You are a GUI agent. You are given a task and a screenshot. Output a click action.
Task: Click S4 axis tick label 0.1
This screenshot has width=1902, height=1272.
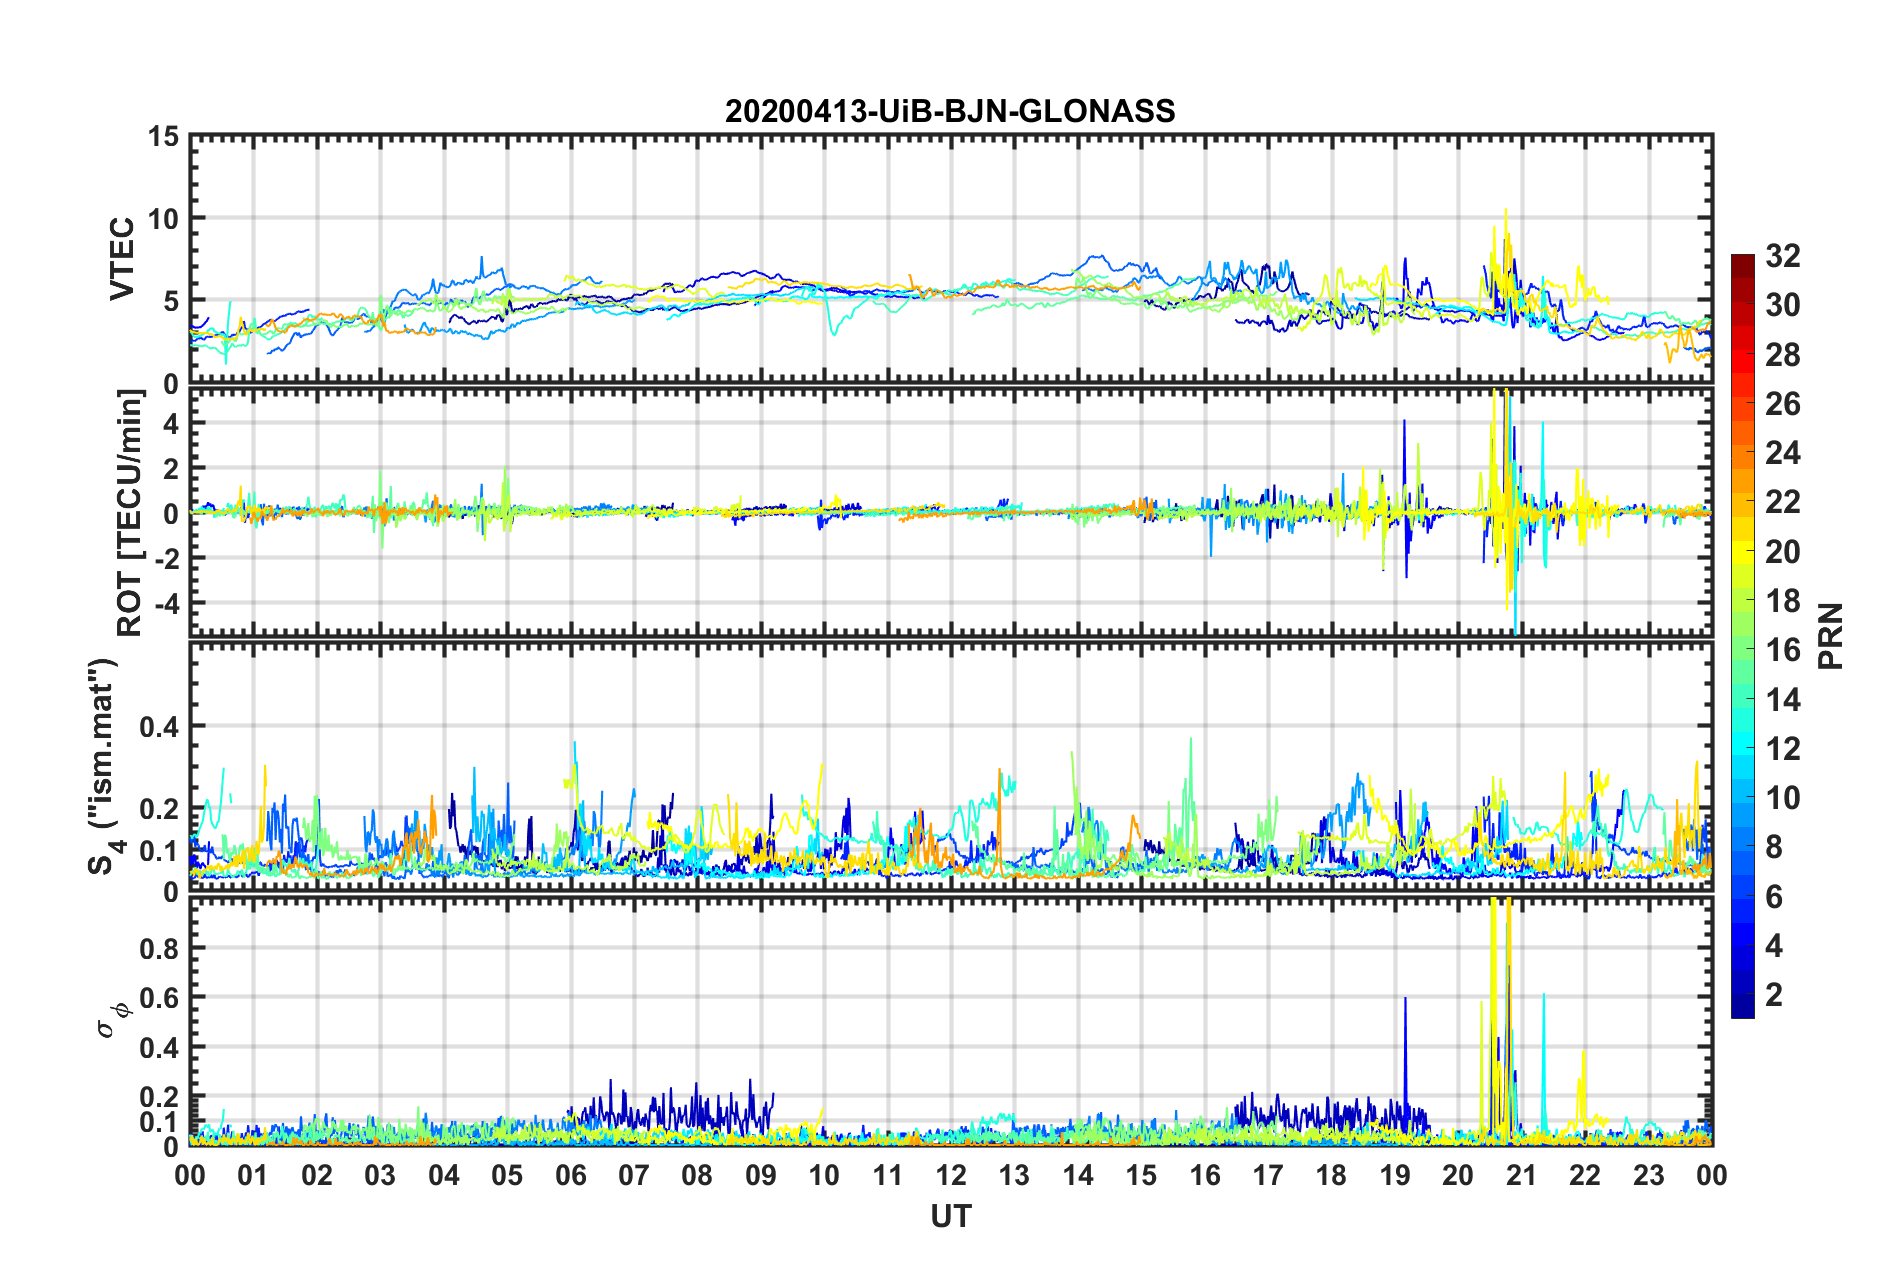(x=160, y=851)
